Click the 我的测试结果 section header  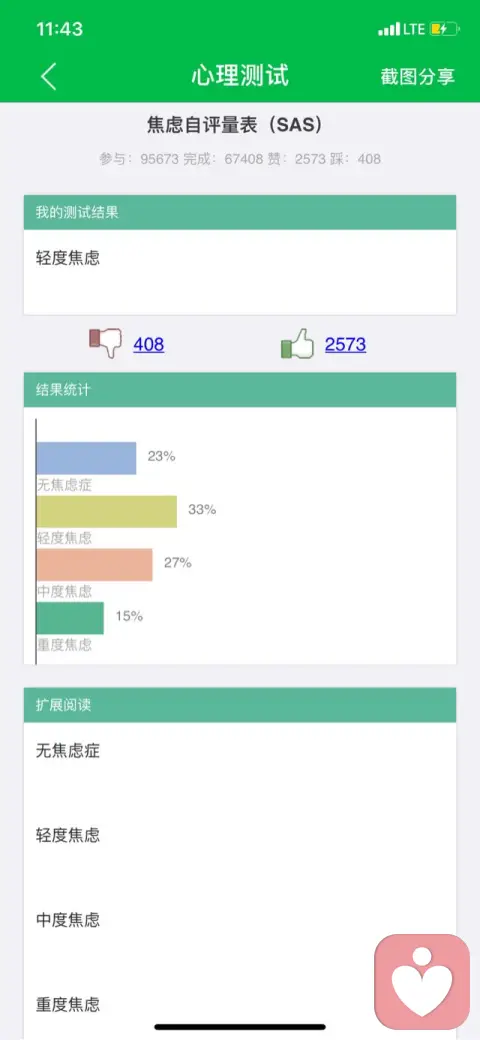pos(240,212)
